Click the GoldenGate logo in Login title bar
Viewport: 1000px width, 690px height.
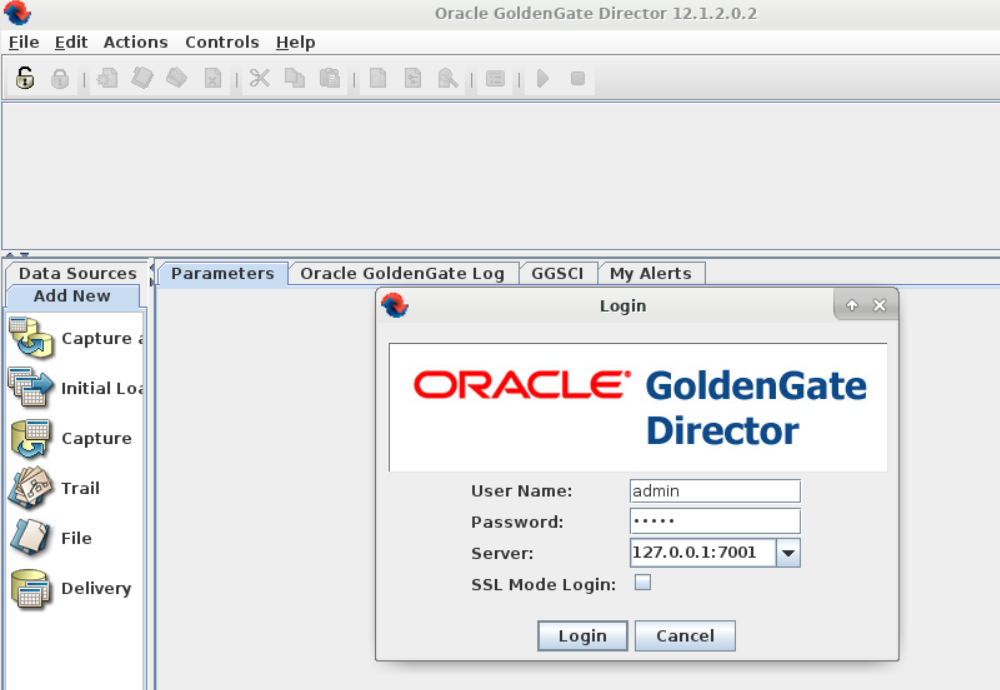click(x=395, y=305)
